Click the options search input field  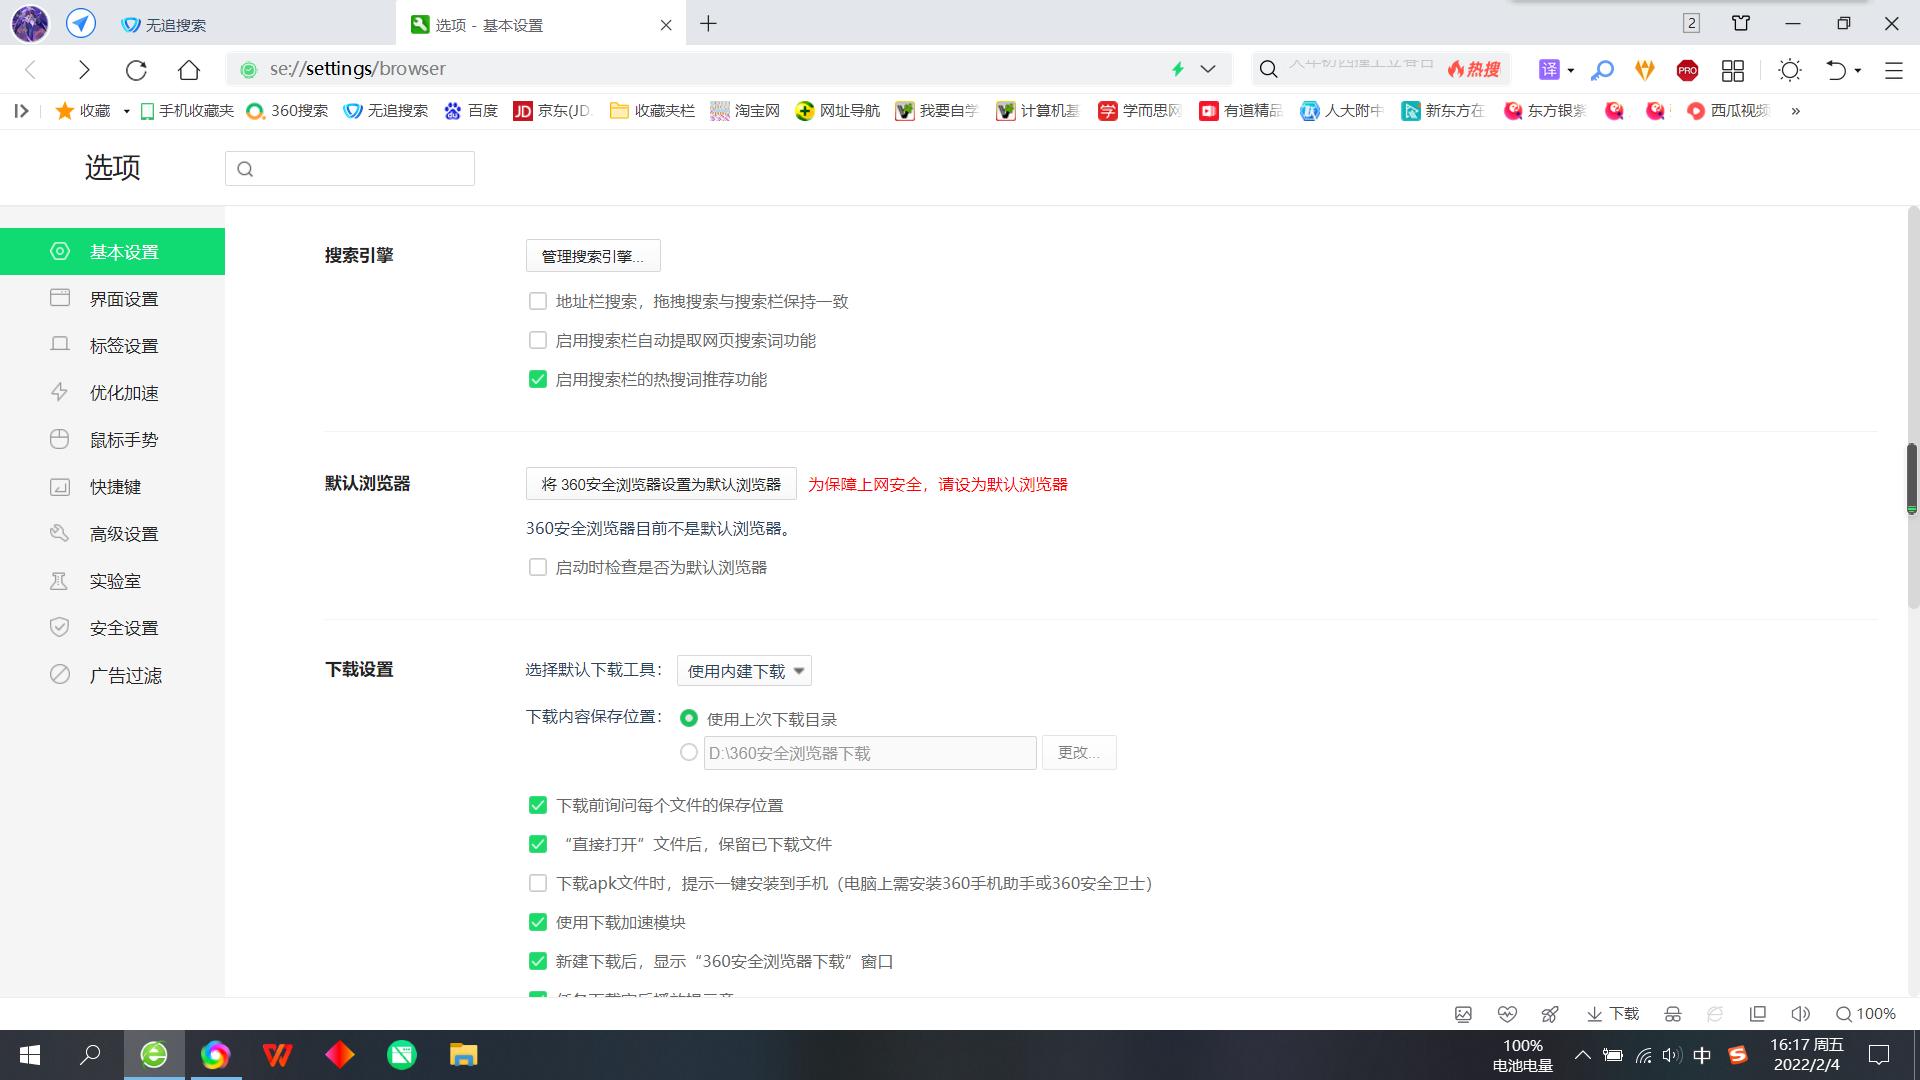350,168
